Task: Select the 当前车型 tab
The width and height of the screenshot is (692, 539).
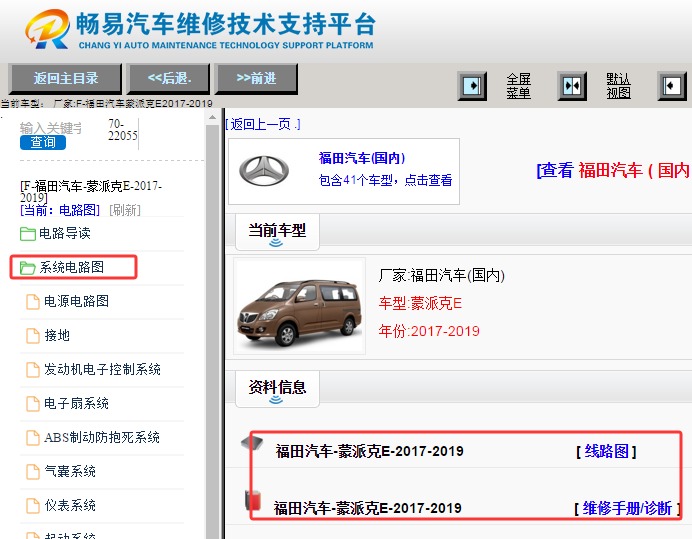Action: click(277, 232)
